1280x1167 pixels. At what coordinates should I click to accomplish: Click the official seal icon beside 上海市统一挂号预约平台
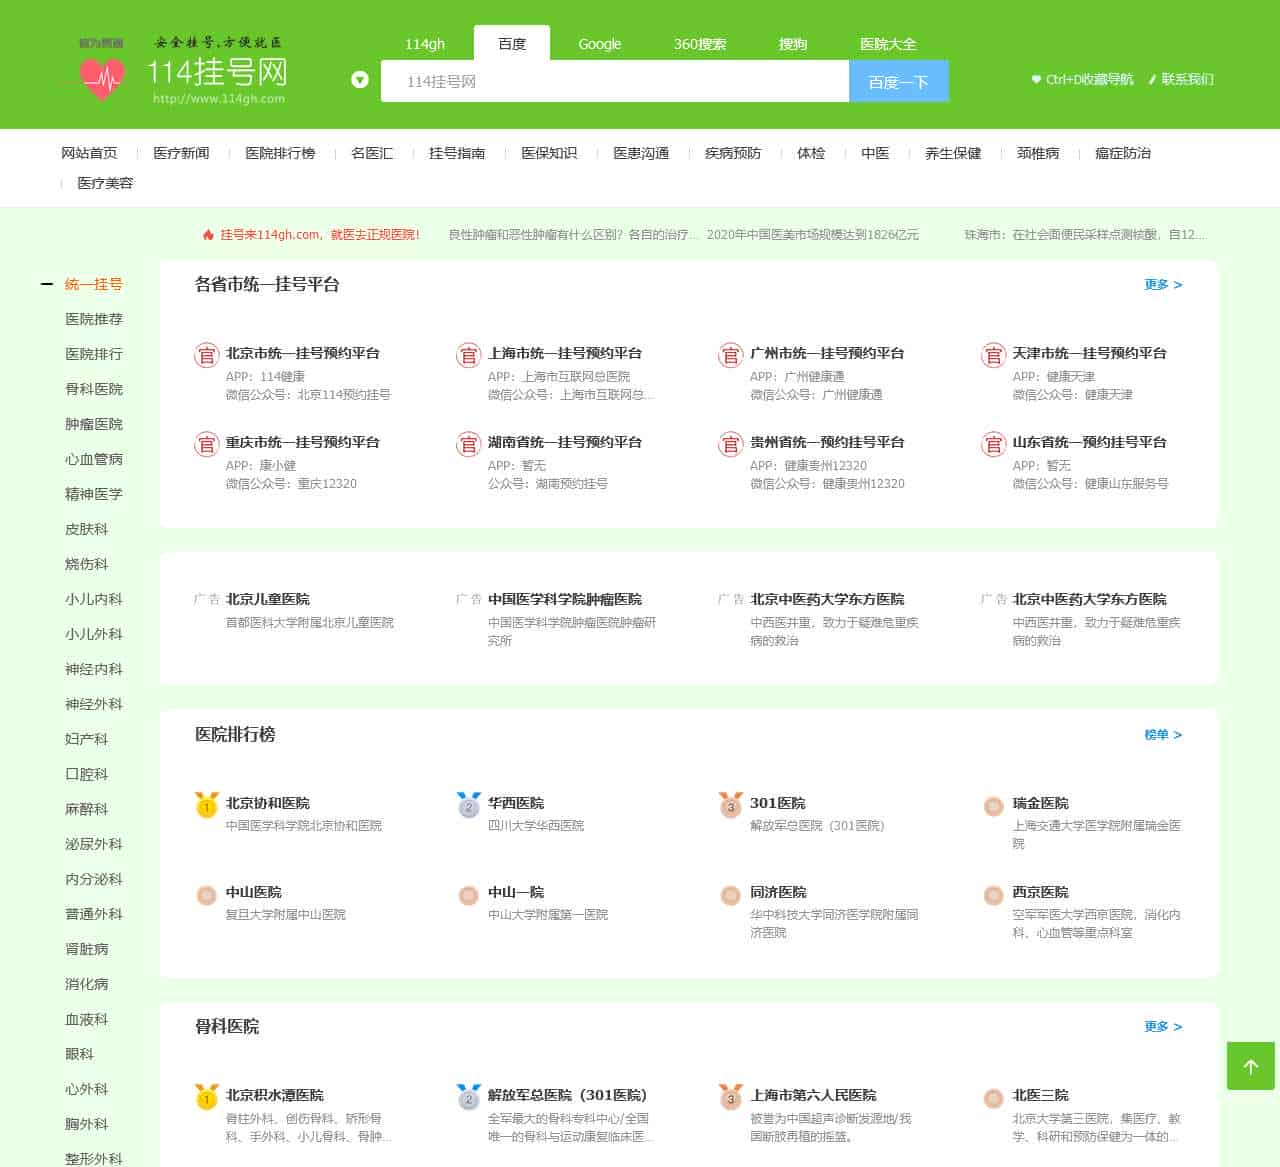(469, 354)
